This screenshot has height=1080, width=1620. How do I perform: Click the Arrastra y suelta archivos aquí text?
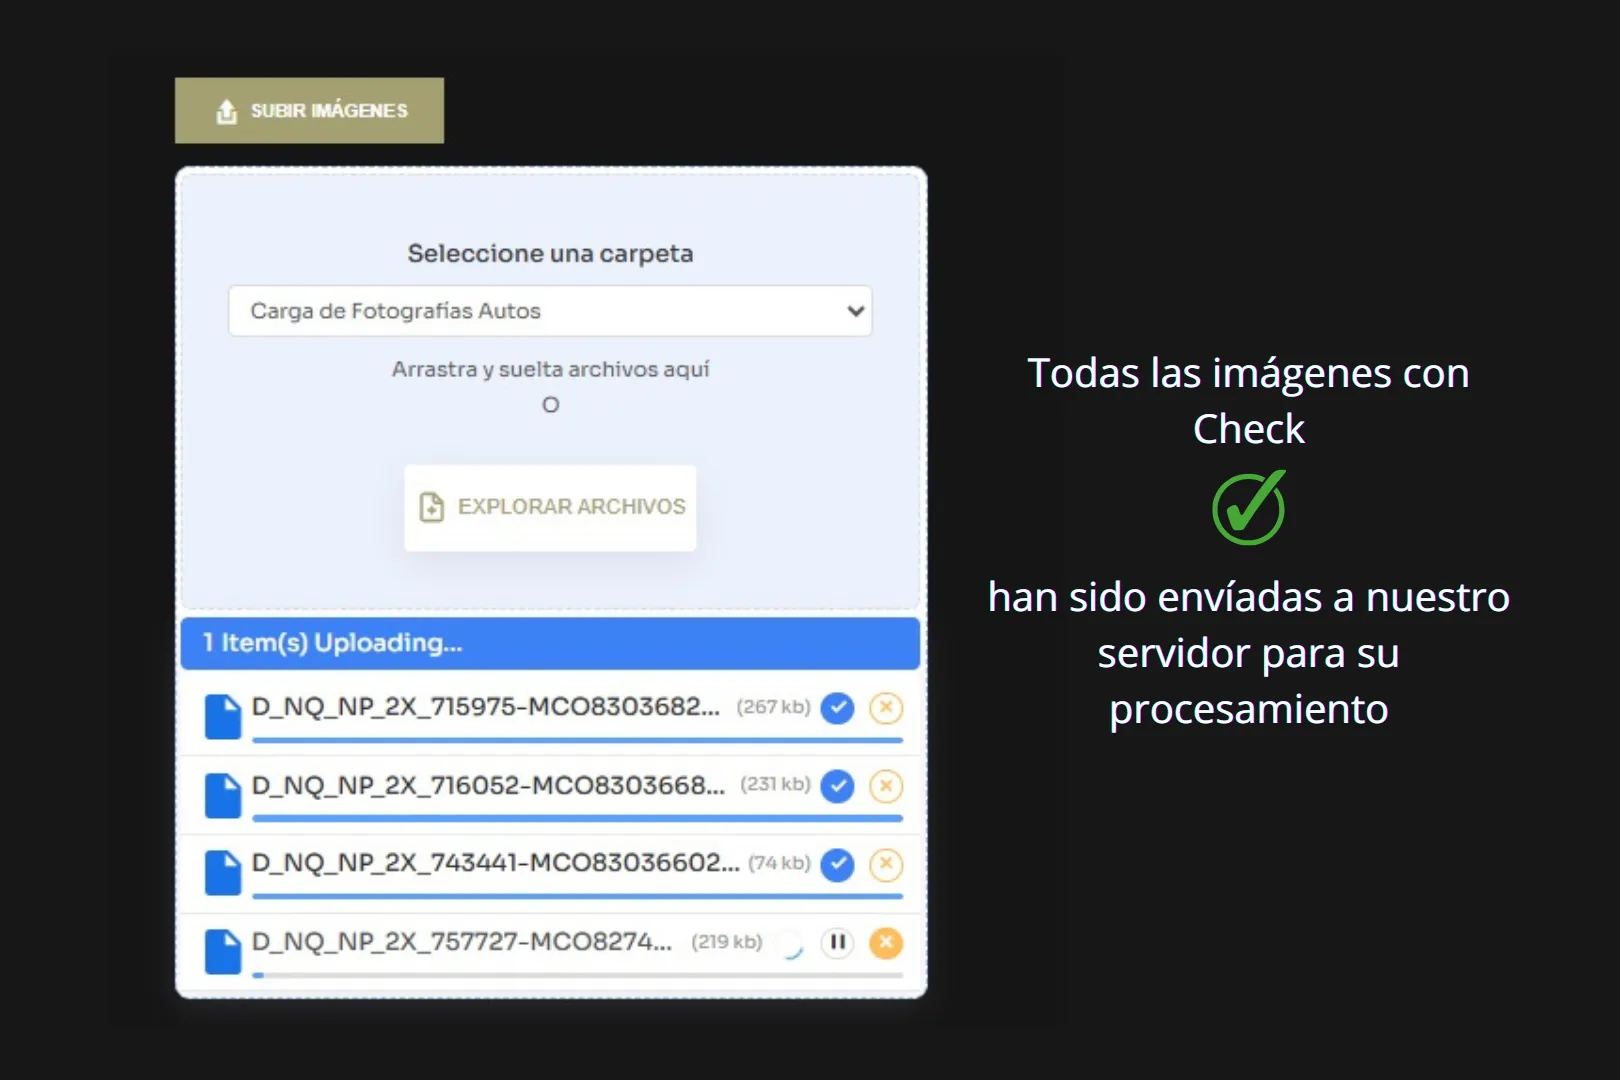[550, 369]
